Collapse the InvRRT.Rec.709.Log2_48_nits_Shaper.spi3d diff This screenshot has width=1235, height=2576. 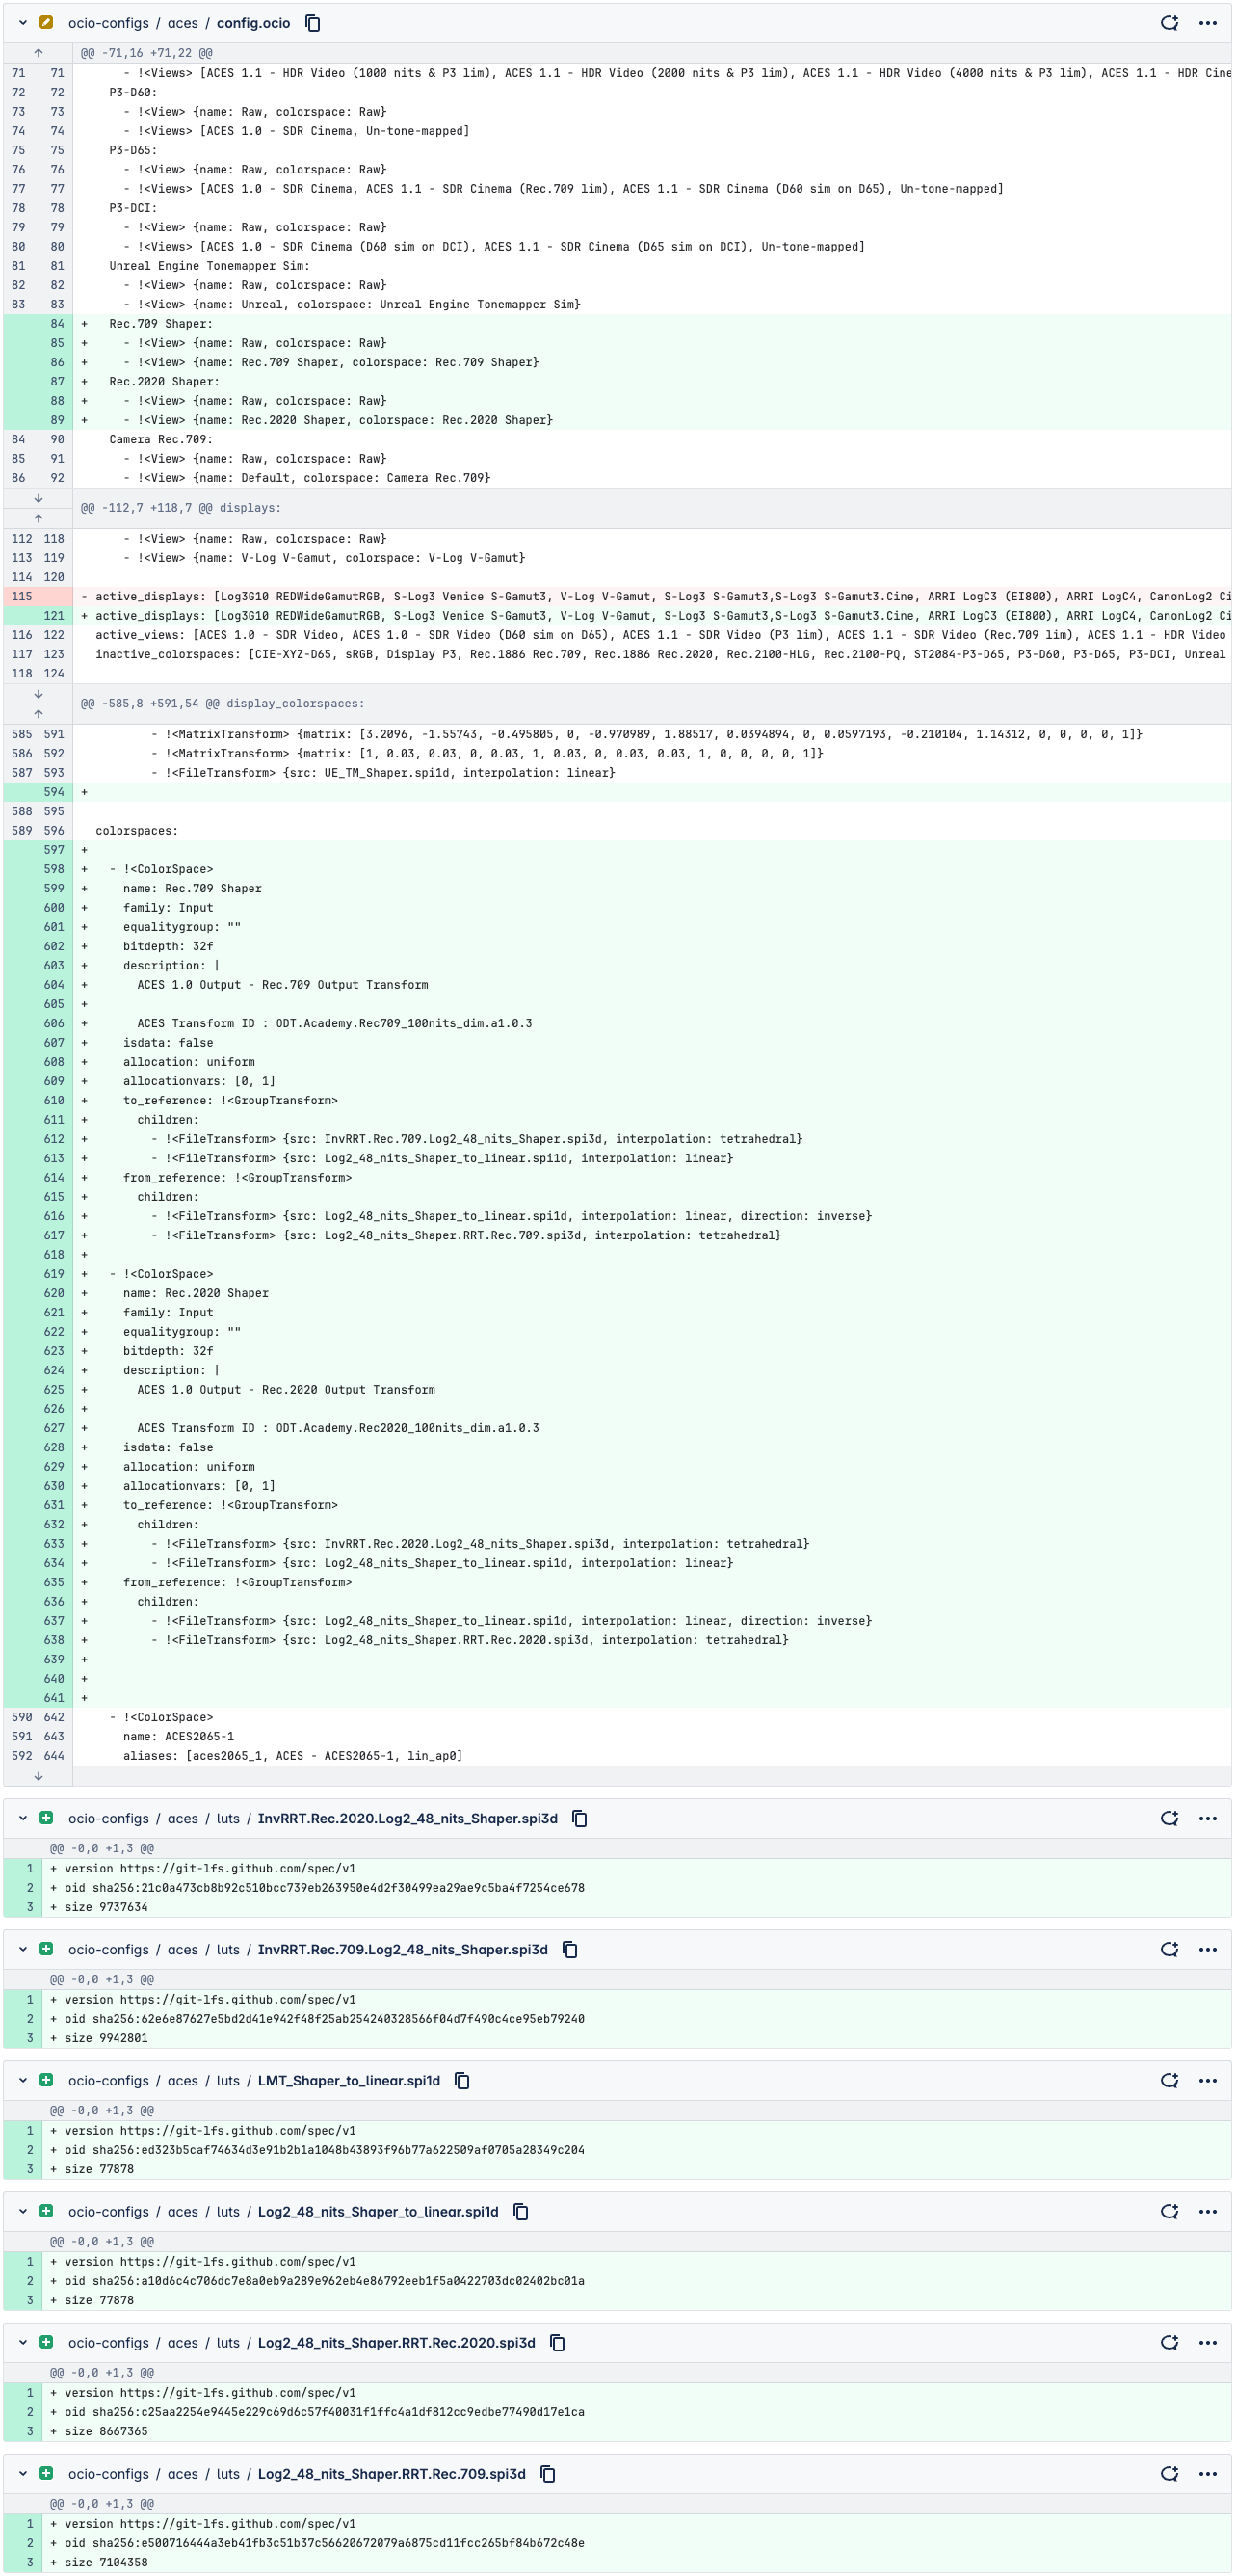23,1949
